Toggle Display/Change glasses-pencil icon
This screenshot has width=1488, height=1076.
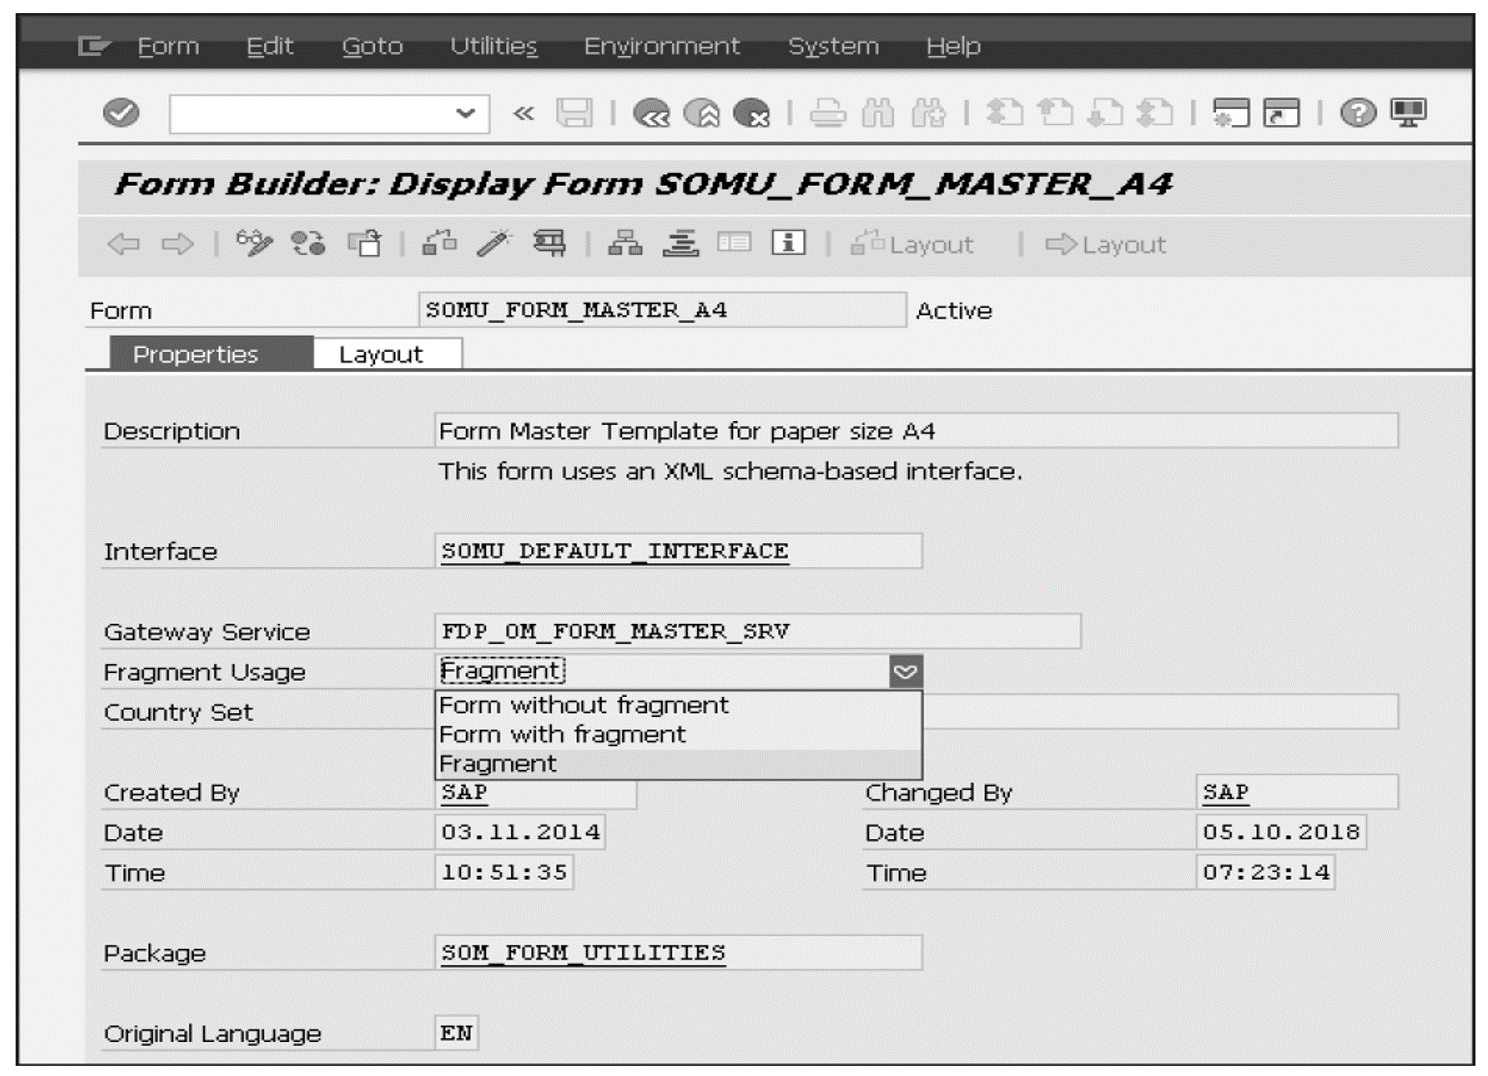[254, 243]
